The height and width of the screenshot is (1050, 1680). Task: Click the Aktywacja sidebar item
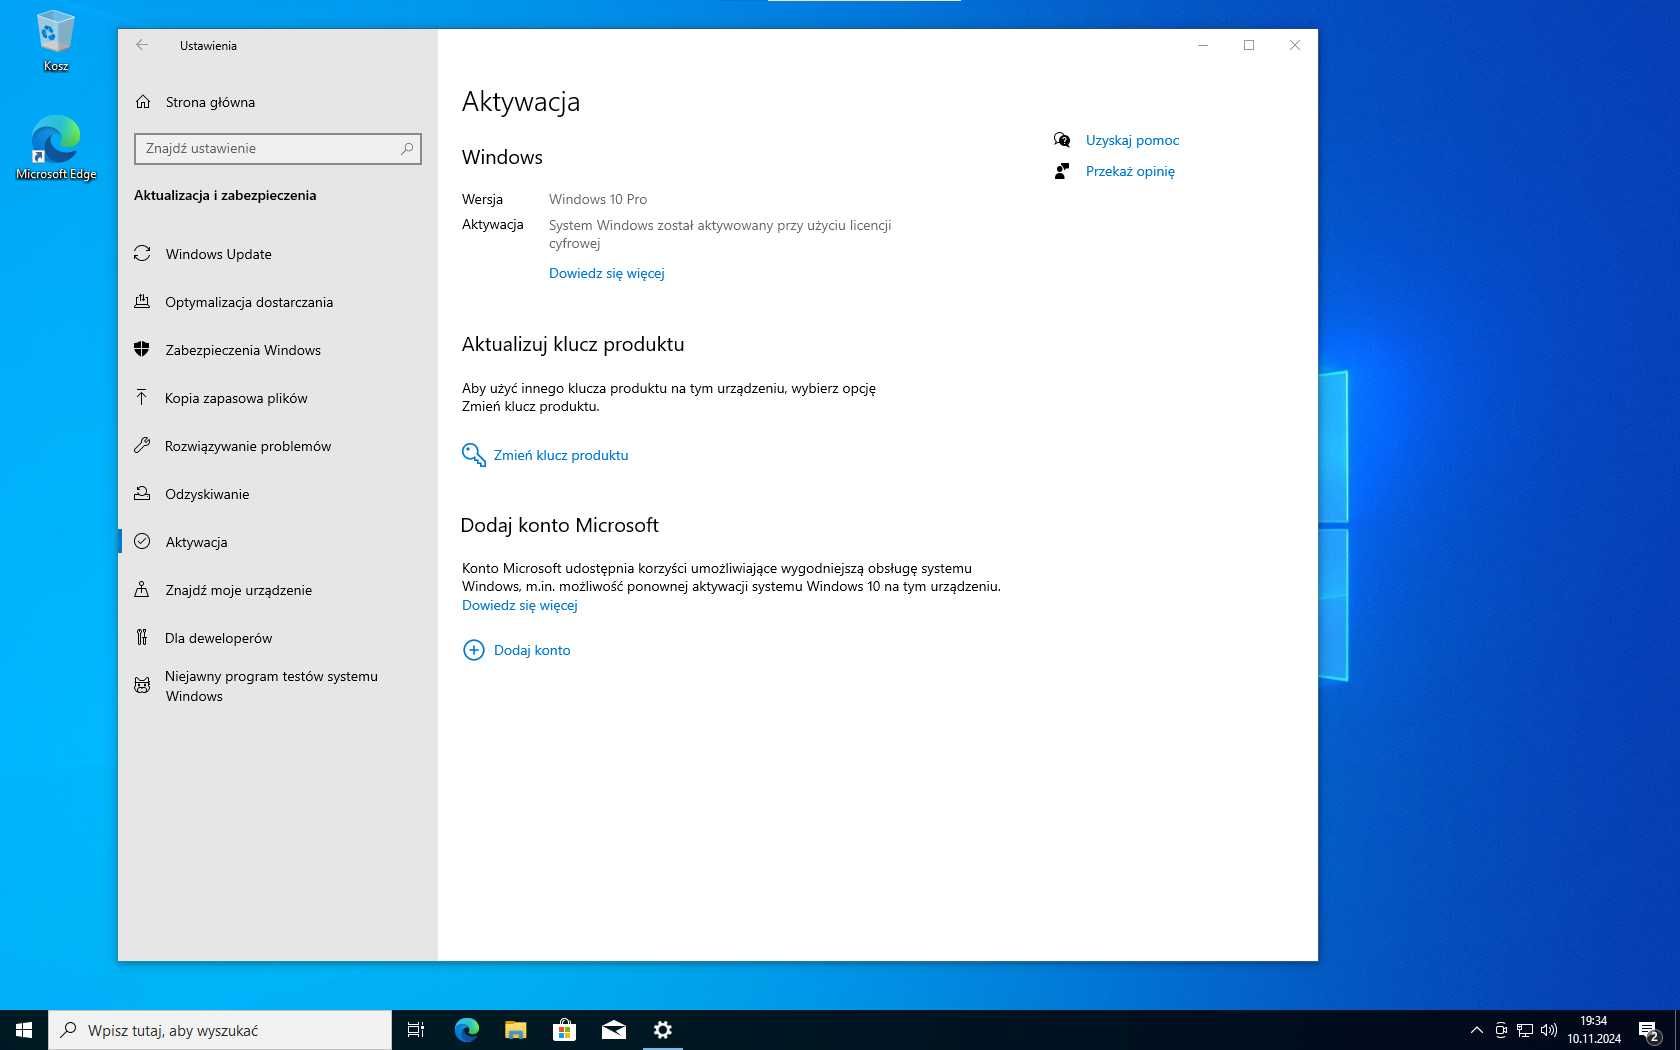point(278,542)
